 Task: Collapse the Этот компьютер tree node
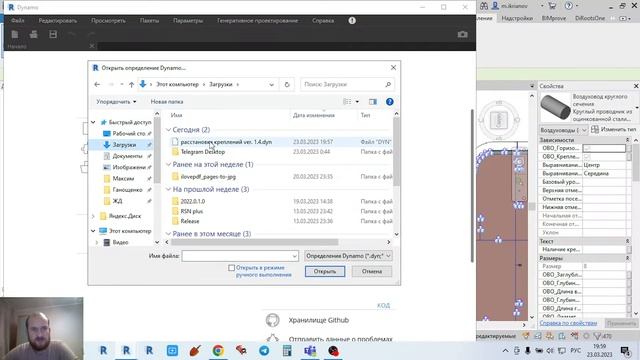click(x=93, y=231)
